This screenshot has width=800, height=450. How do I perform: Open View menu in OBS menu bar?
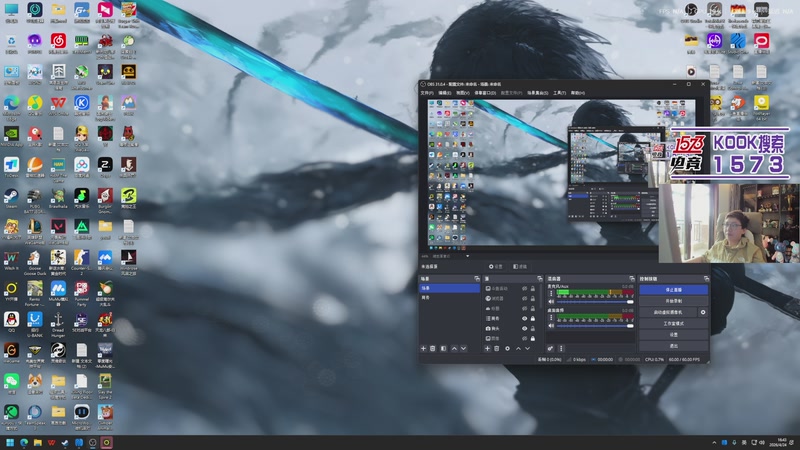462,93
